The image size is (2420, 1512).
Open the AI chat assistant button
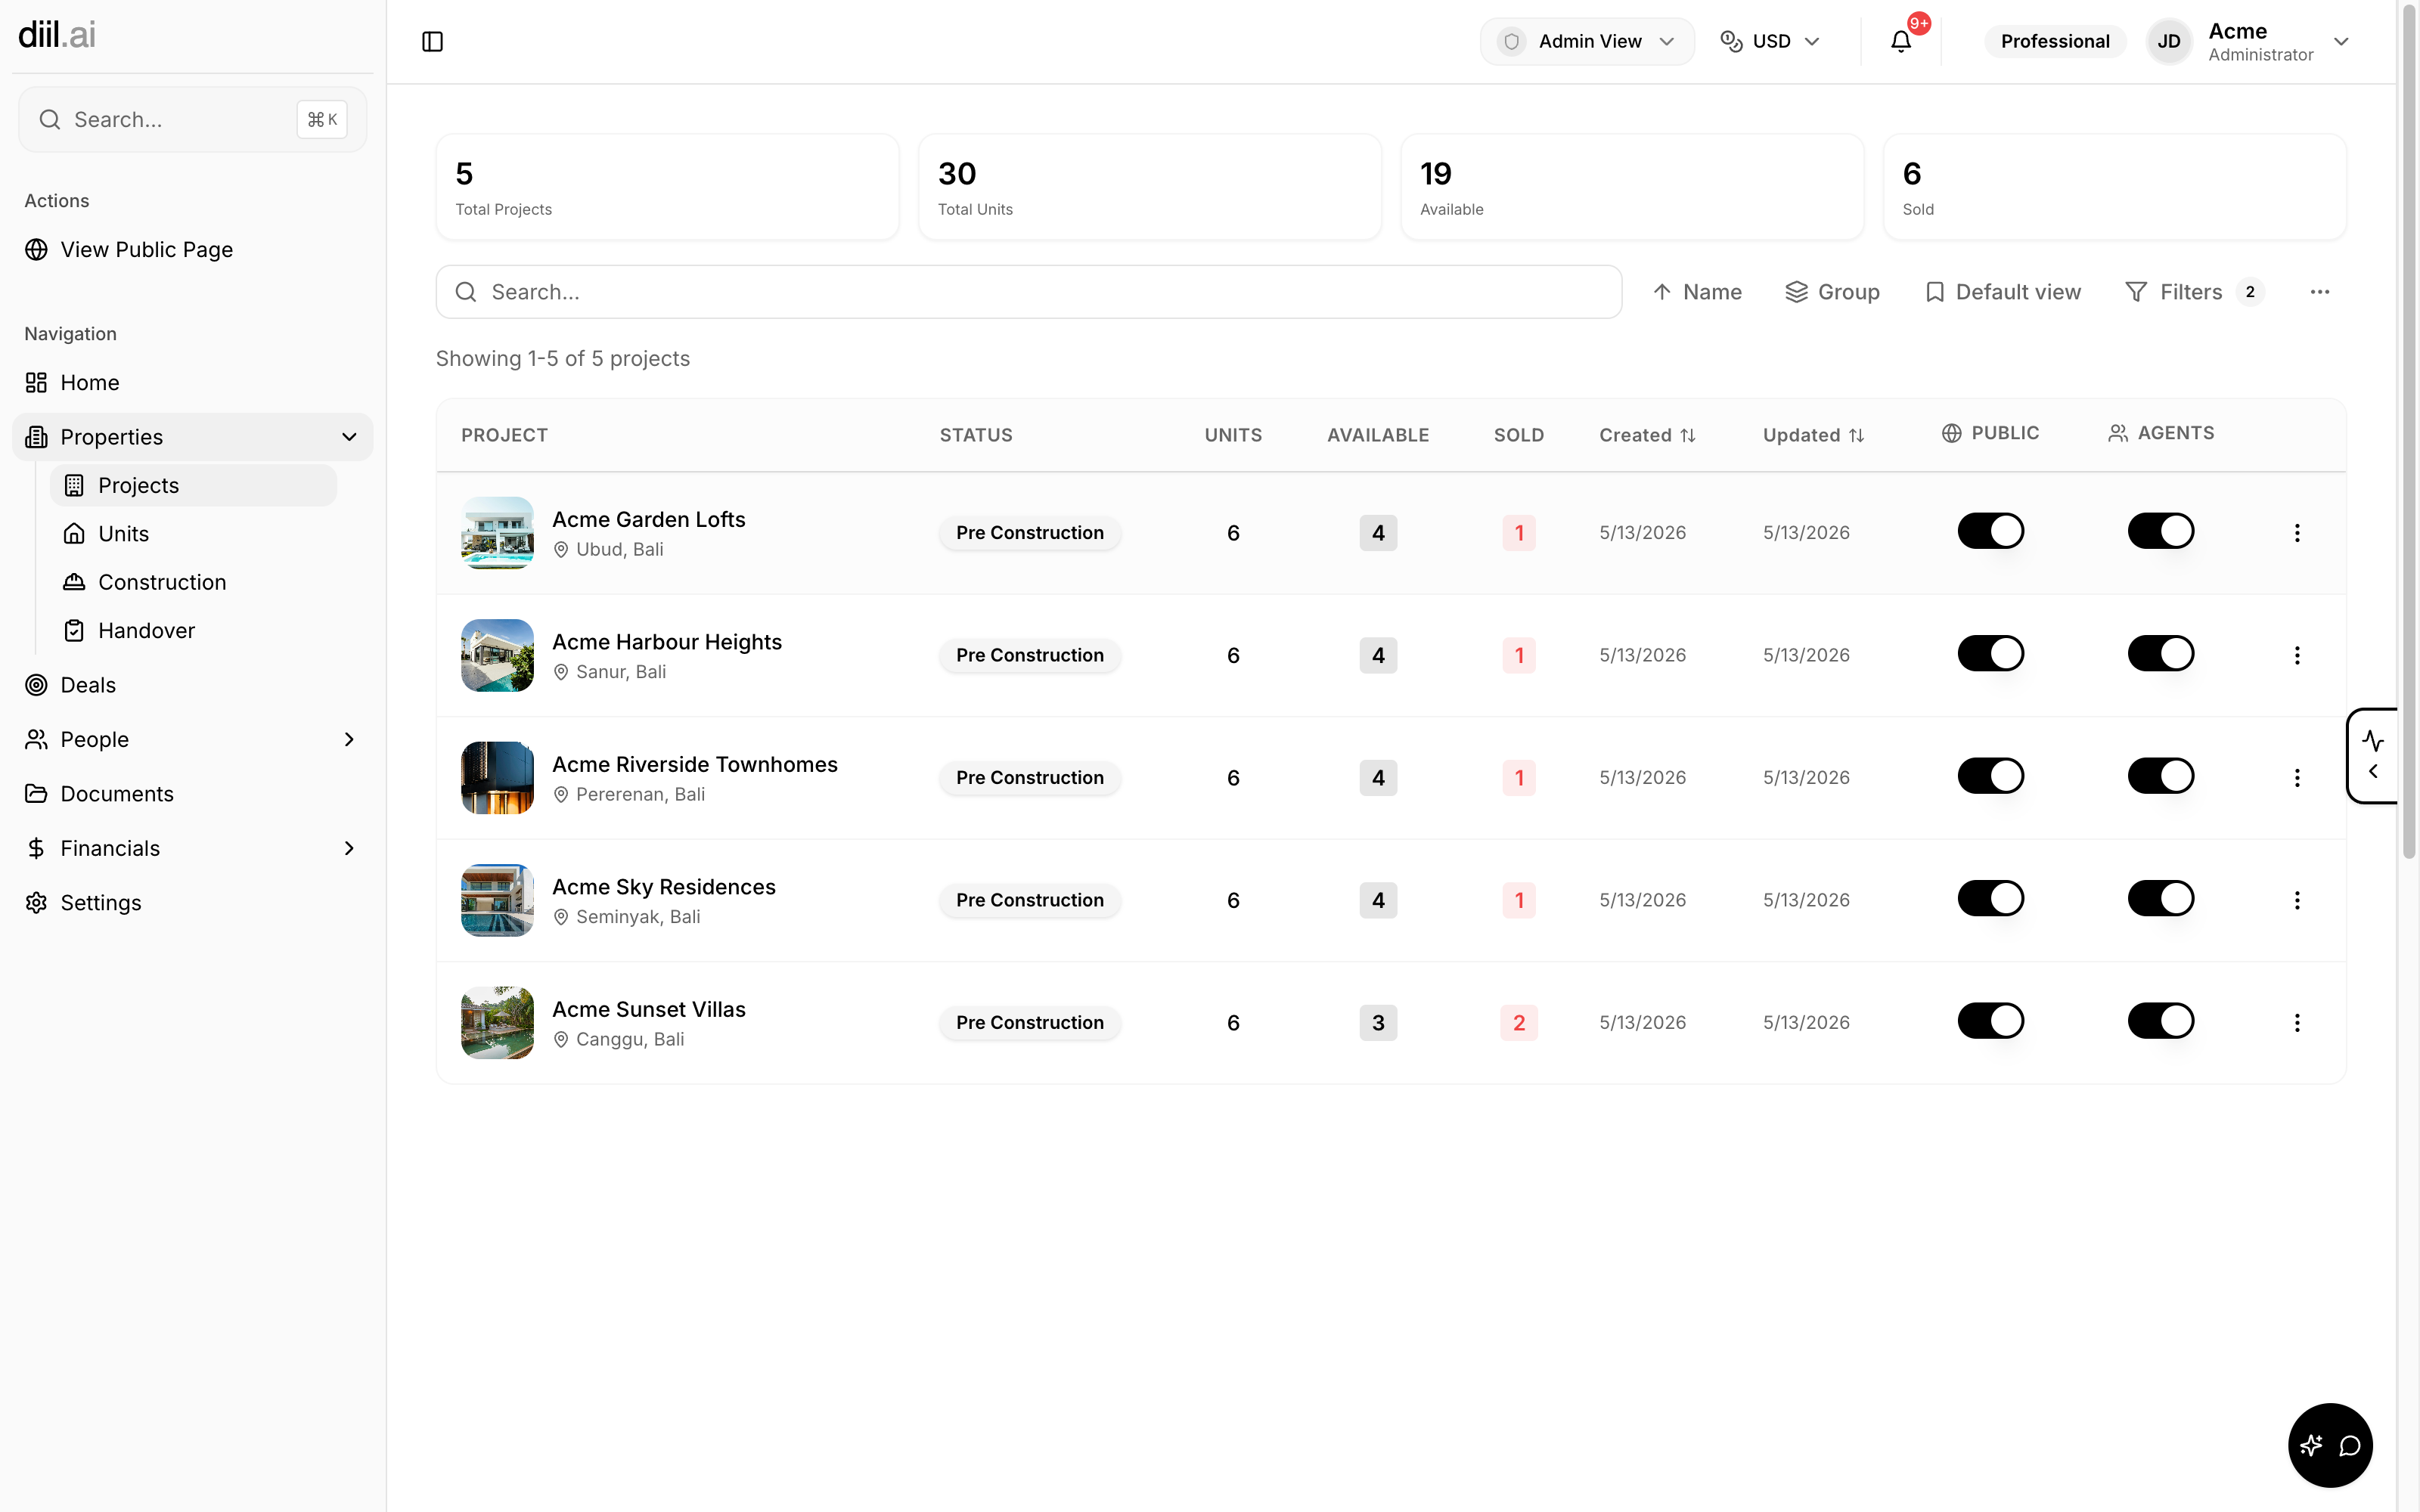2330,1445
